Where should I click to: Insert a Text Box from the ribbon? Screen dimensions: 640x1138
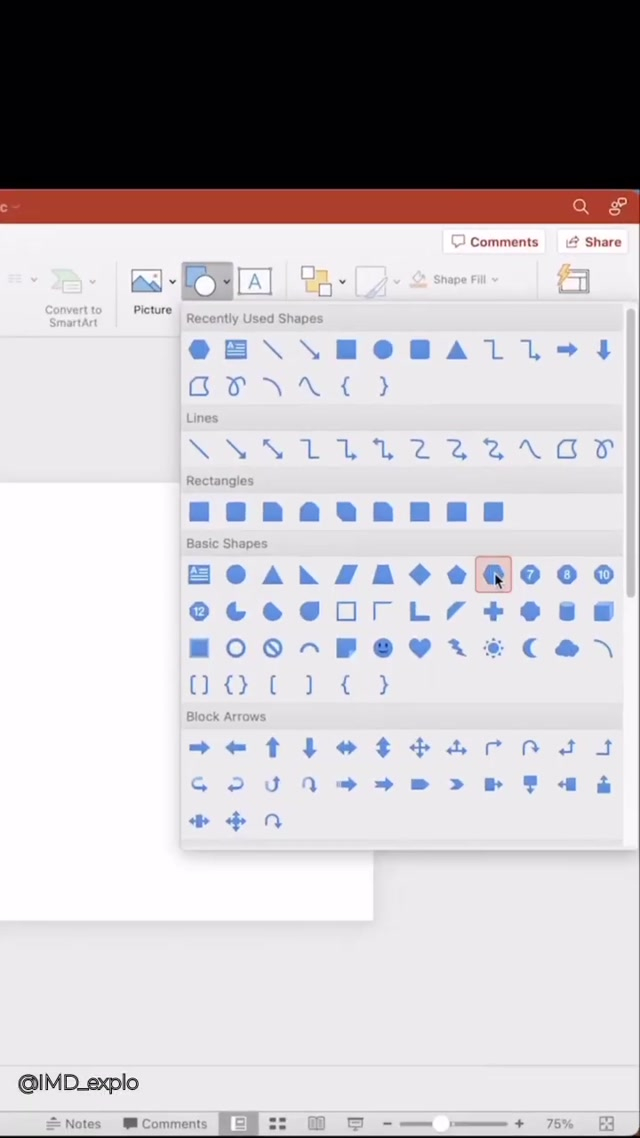[254, 282]
